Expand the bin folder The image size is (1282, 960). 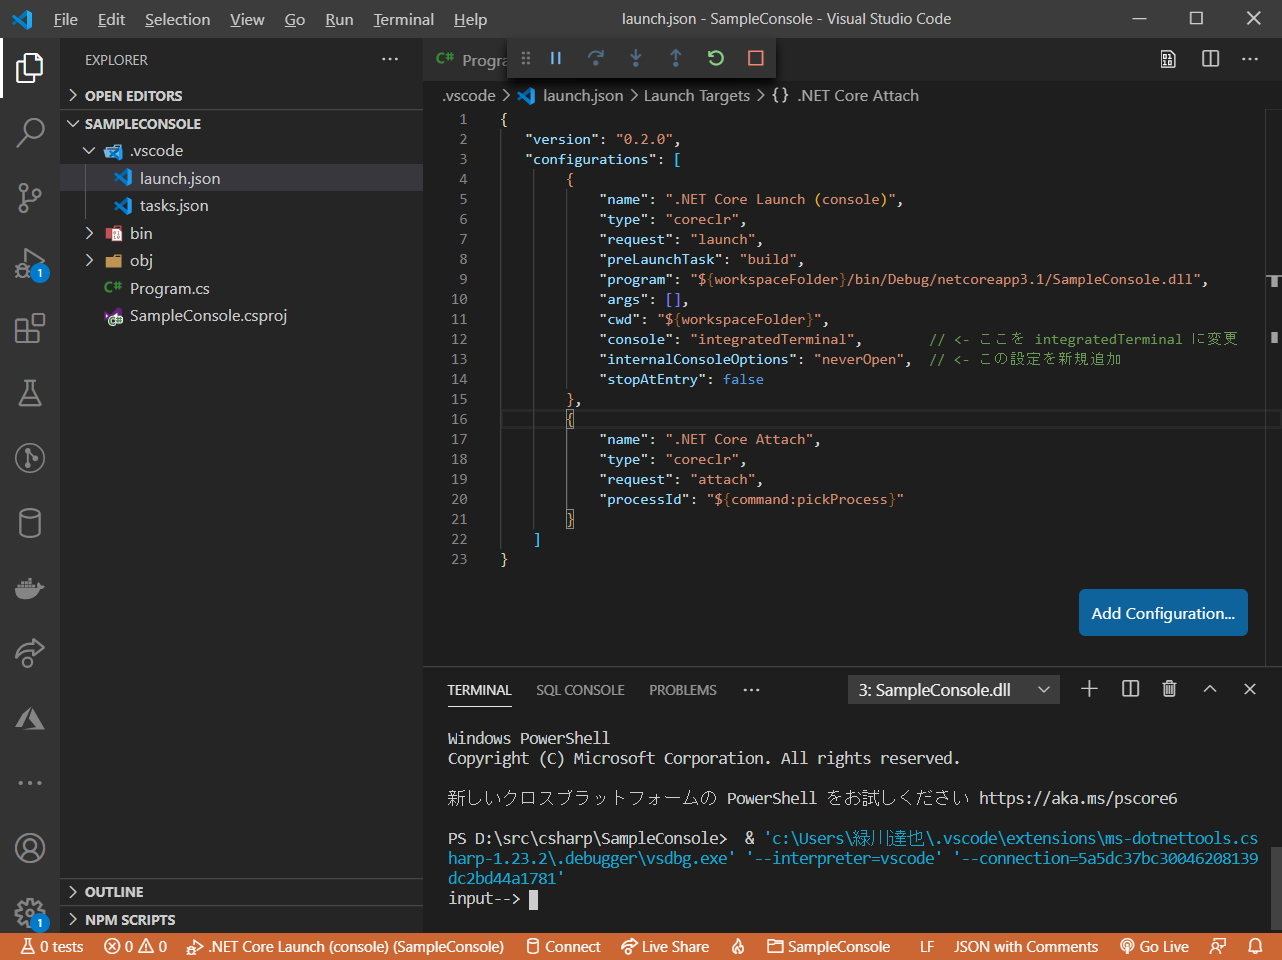click(x=241, y=233)
